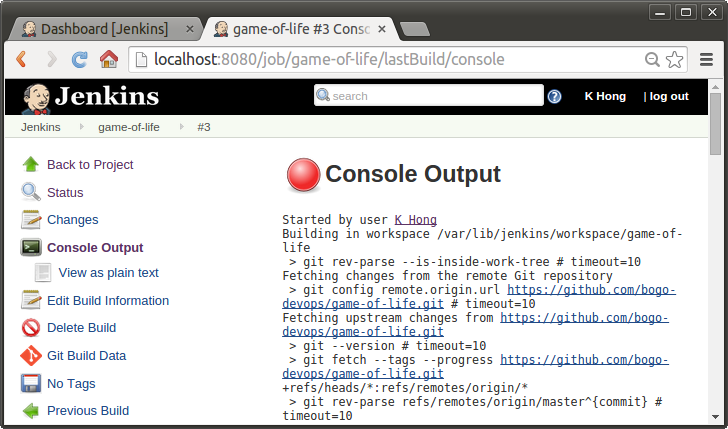The height and width of the screenshot is (429, 728).
Task: Click the Jenkins butler logo
Action: click(x=36, y=99)
